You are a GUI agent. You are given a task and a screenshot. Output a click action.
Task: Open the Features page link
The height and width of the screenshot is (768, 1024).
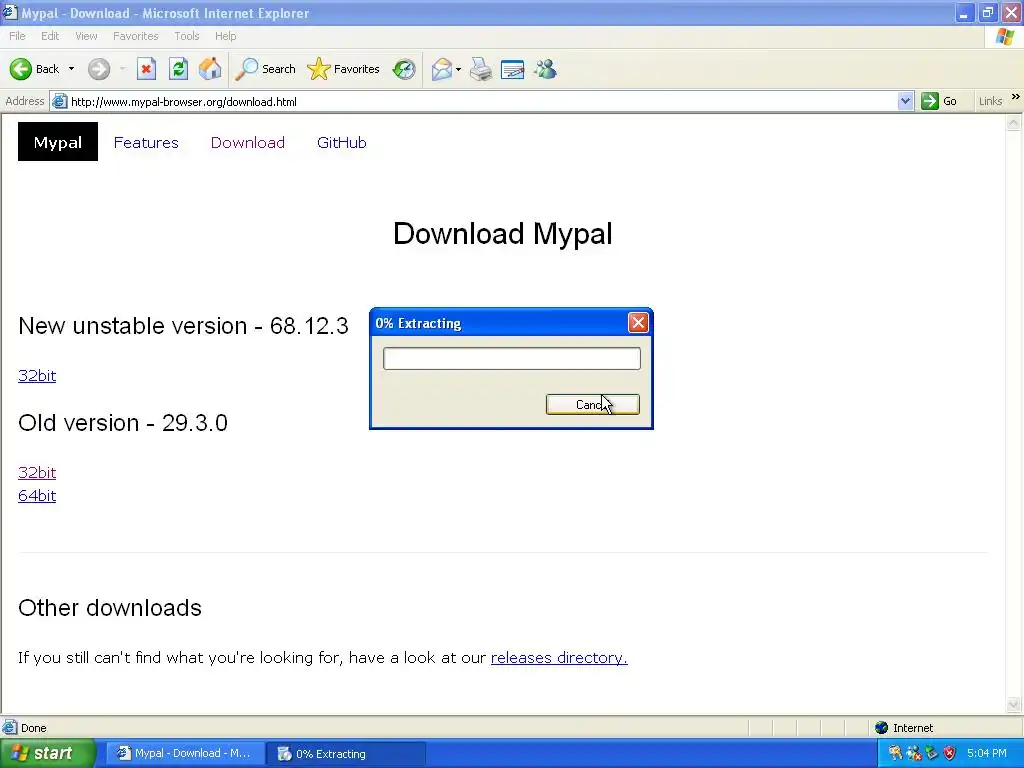tap(146, 142)
